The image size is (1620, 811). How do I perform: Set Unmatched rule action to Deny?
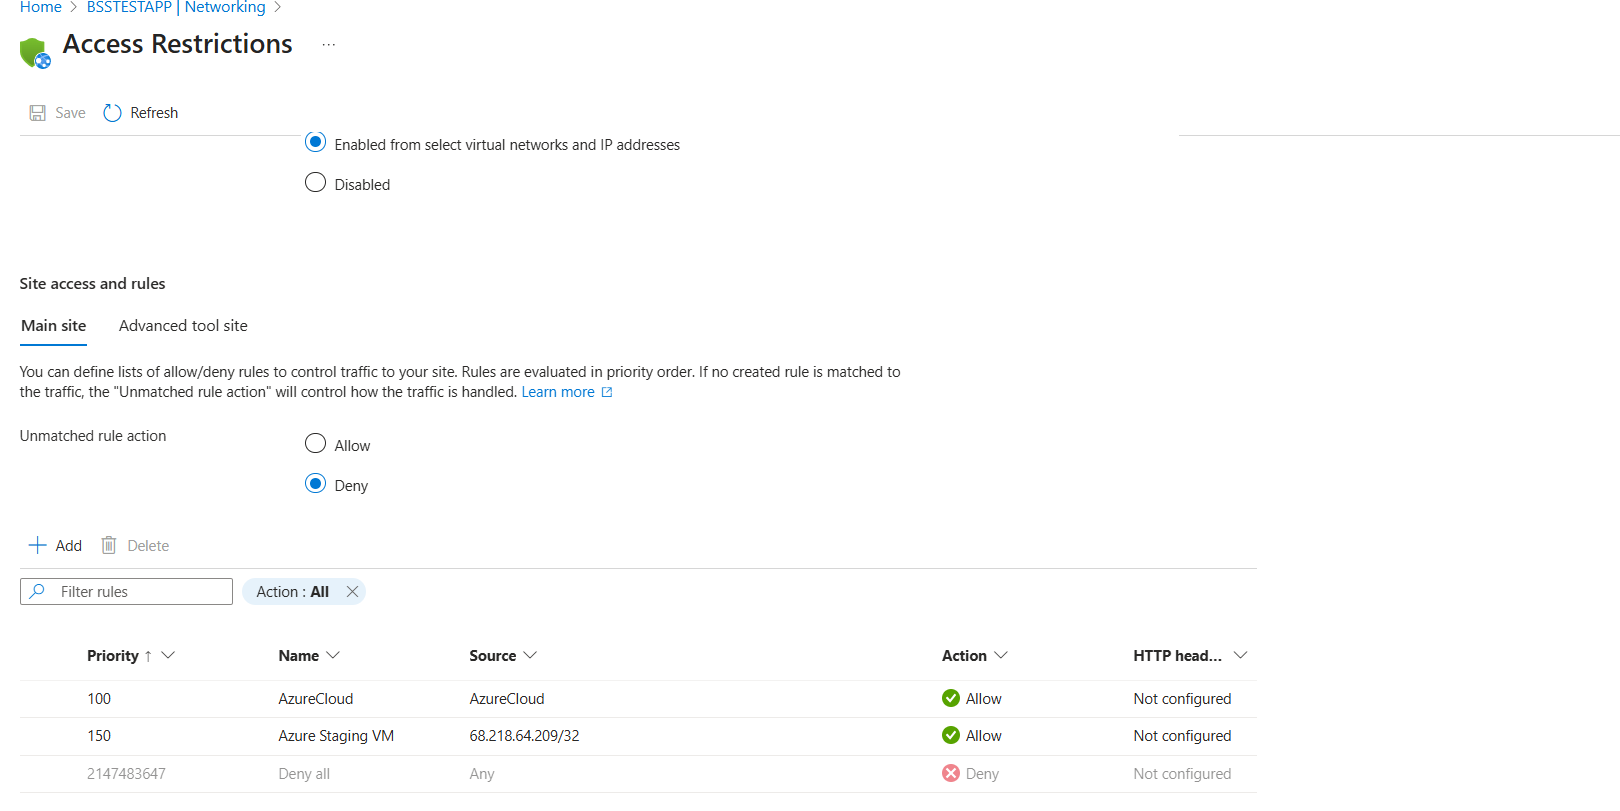(315, 483)
